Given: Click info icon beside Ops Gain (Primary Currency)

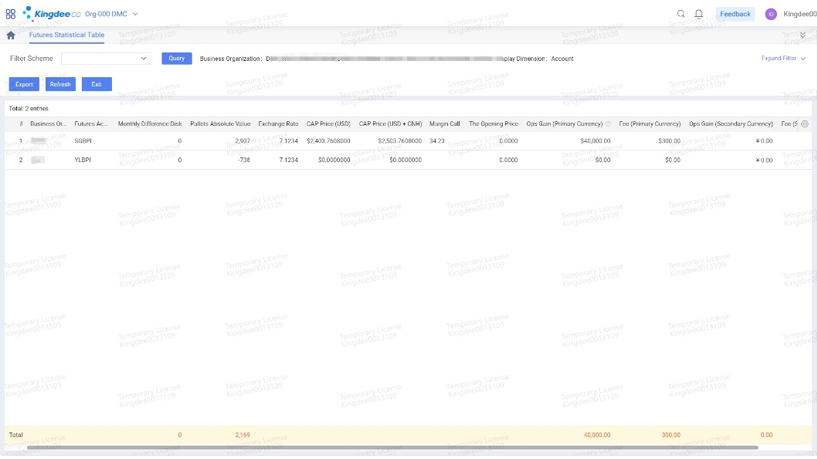Looking at the screenshot, I should pos(608,124).
